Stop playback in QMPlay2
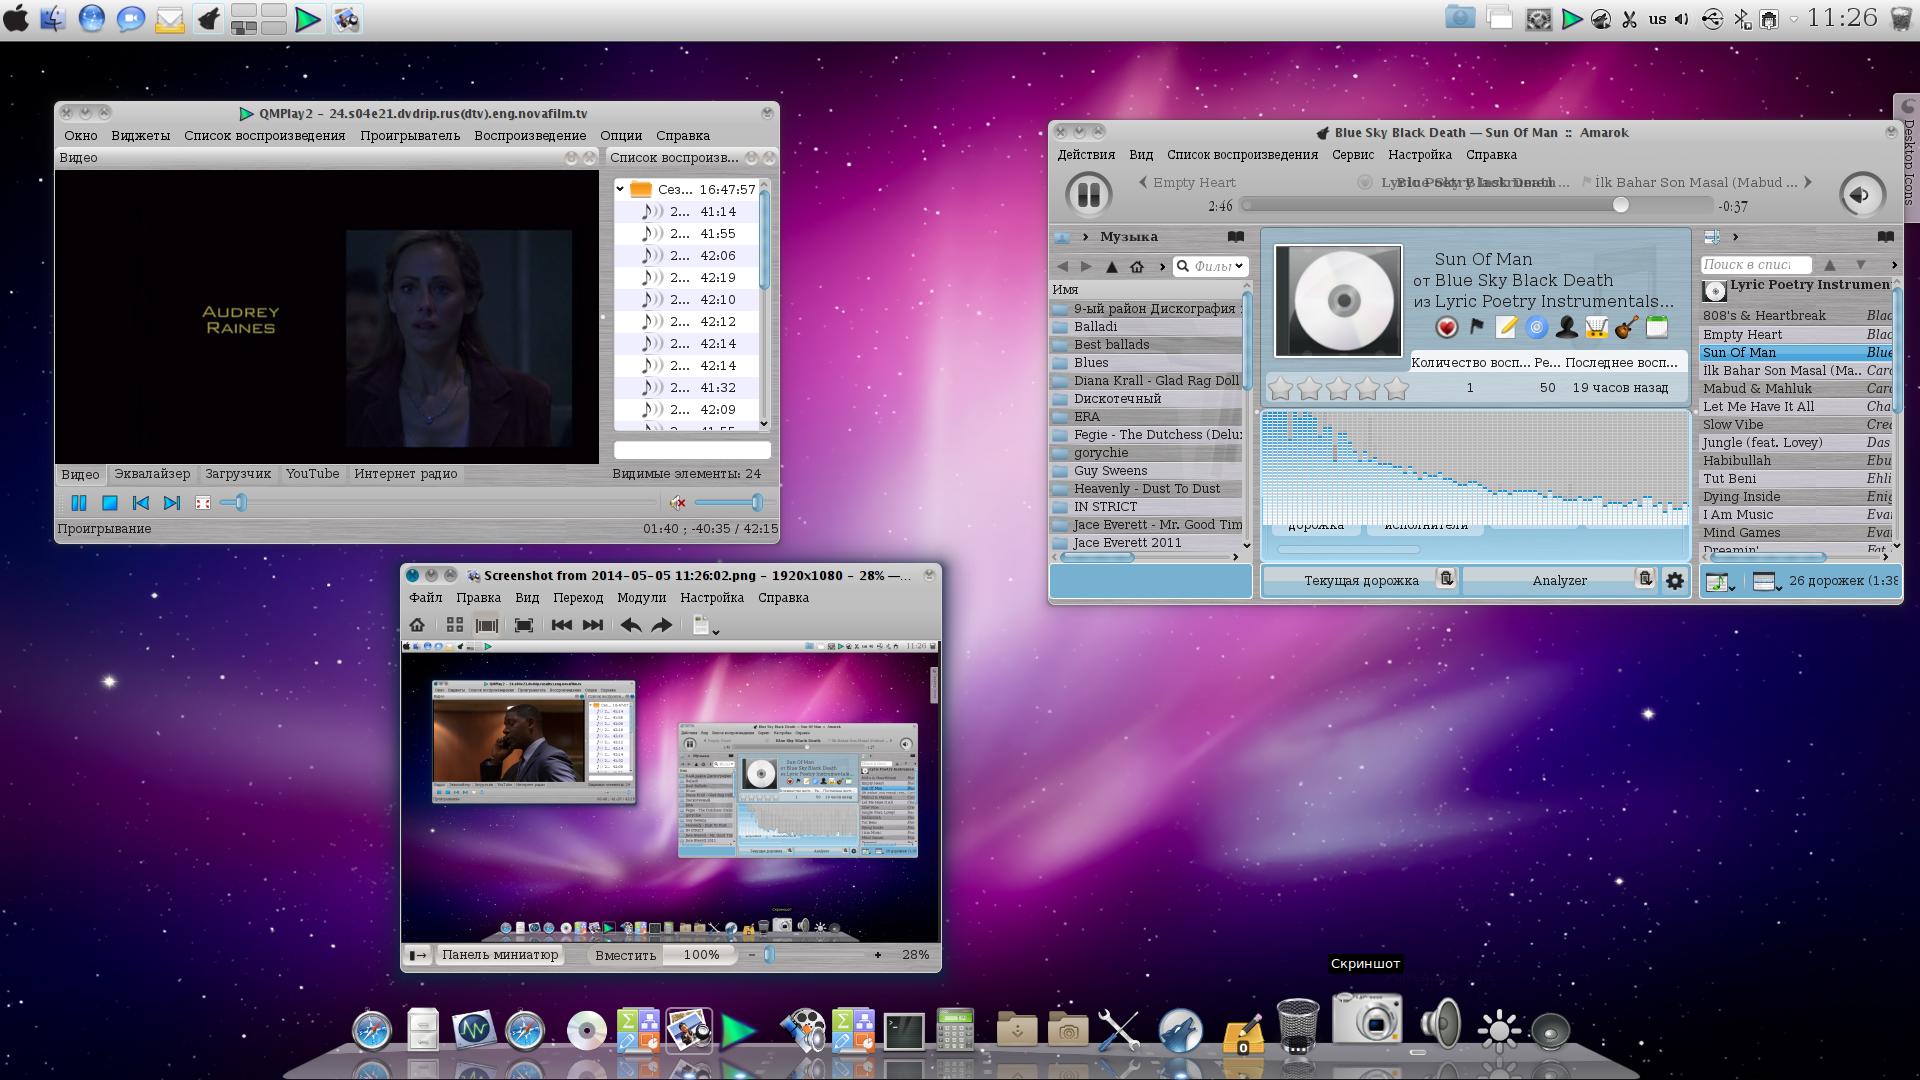Screen dimensions: 1920x1080 pyautogui.click(x=110, y=503)
